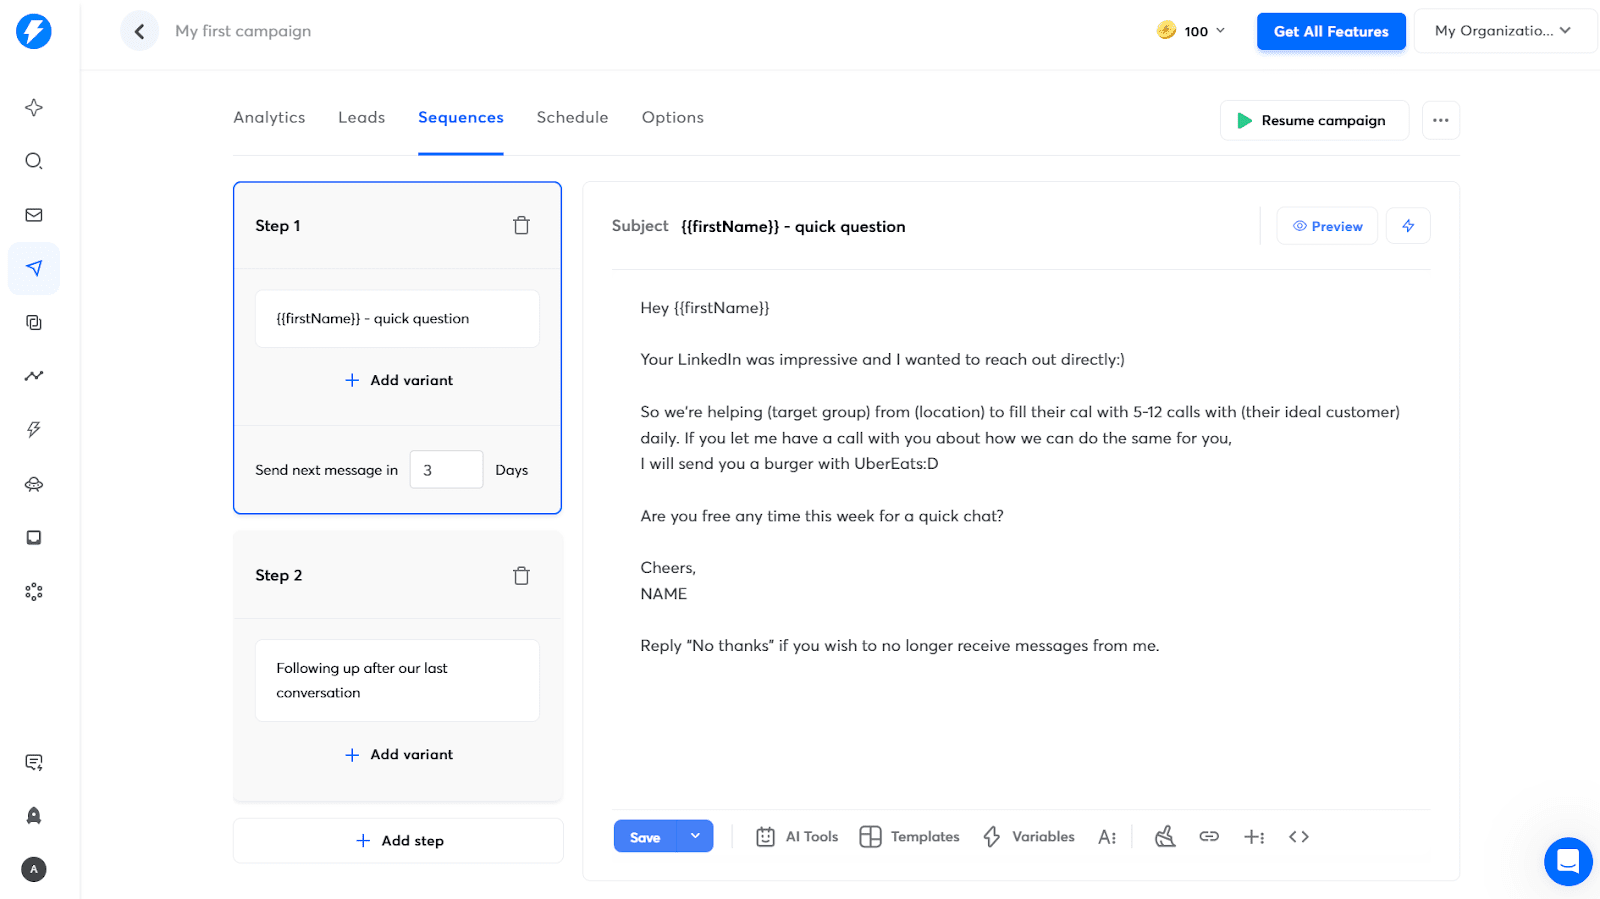Open the live chat support bubble
The width and height of the screenshot is (1600, 899).
click(1567, 861)
